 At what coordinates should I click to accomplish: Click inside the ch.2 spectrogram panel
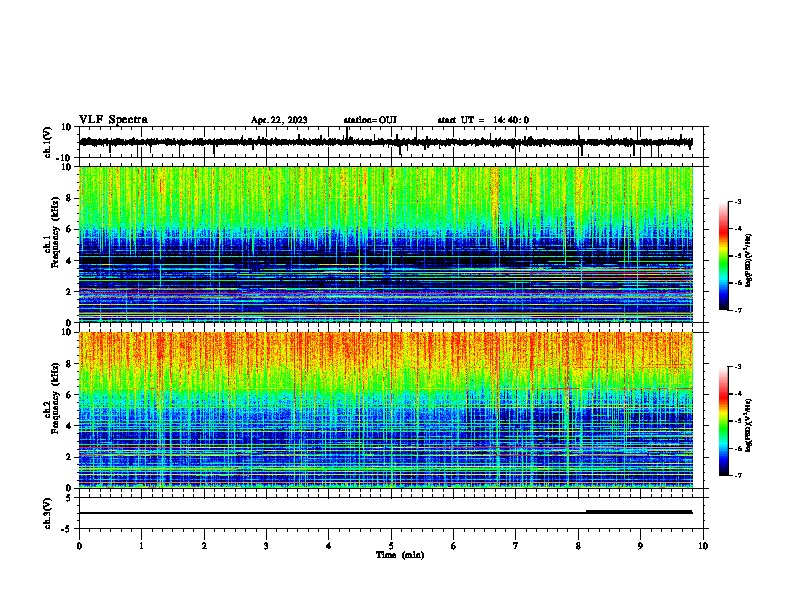[x=386, y=410]
